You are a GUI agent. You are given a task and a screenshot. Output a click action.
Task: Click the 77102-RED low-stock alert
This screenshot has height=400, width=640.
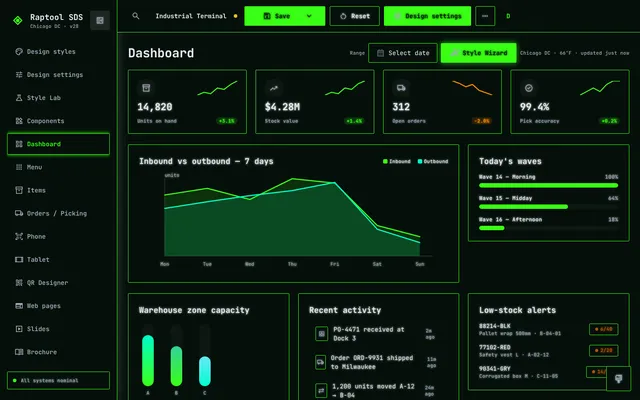[548, 351]
